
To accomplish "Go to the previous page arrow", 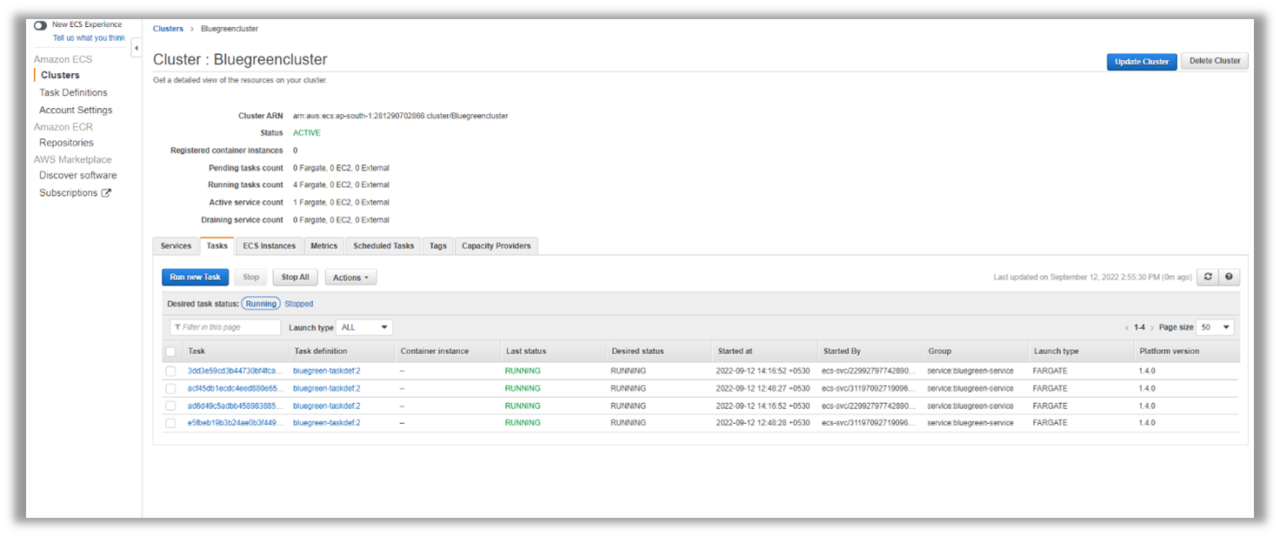I will [x=1127, y=328].
